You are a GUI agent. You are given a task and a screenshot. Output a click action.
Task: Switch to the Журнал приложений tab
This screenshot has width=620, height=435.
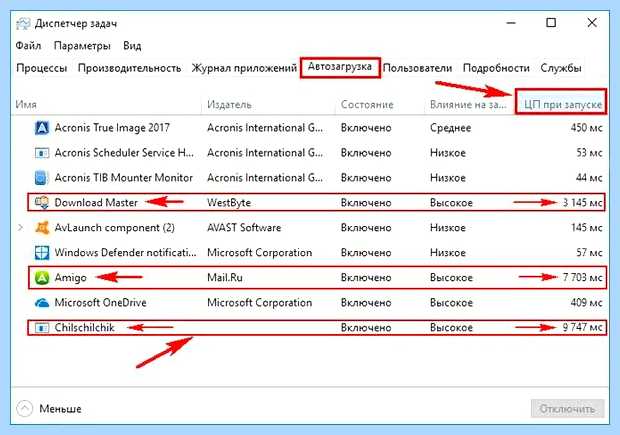point(244,68)
